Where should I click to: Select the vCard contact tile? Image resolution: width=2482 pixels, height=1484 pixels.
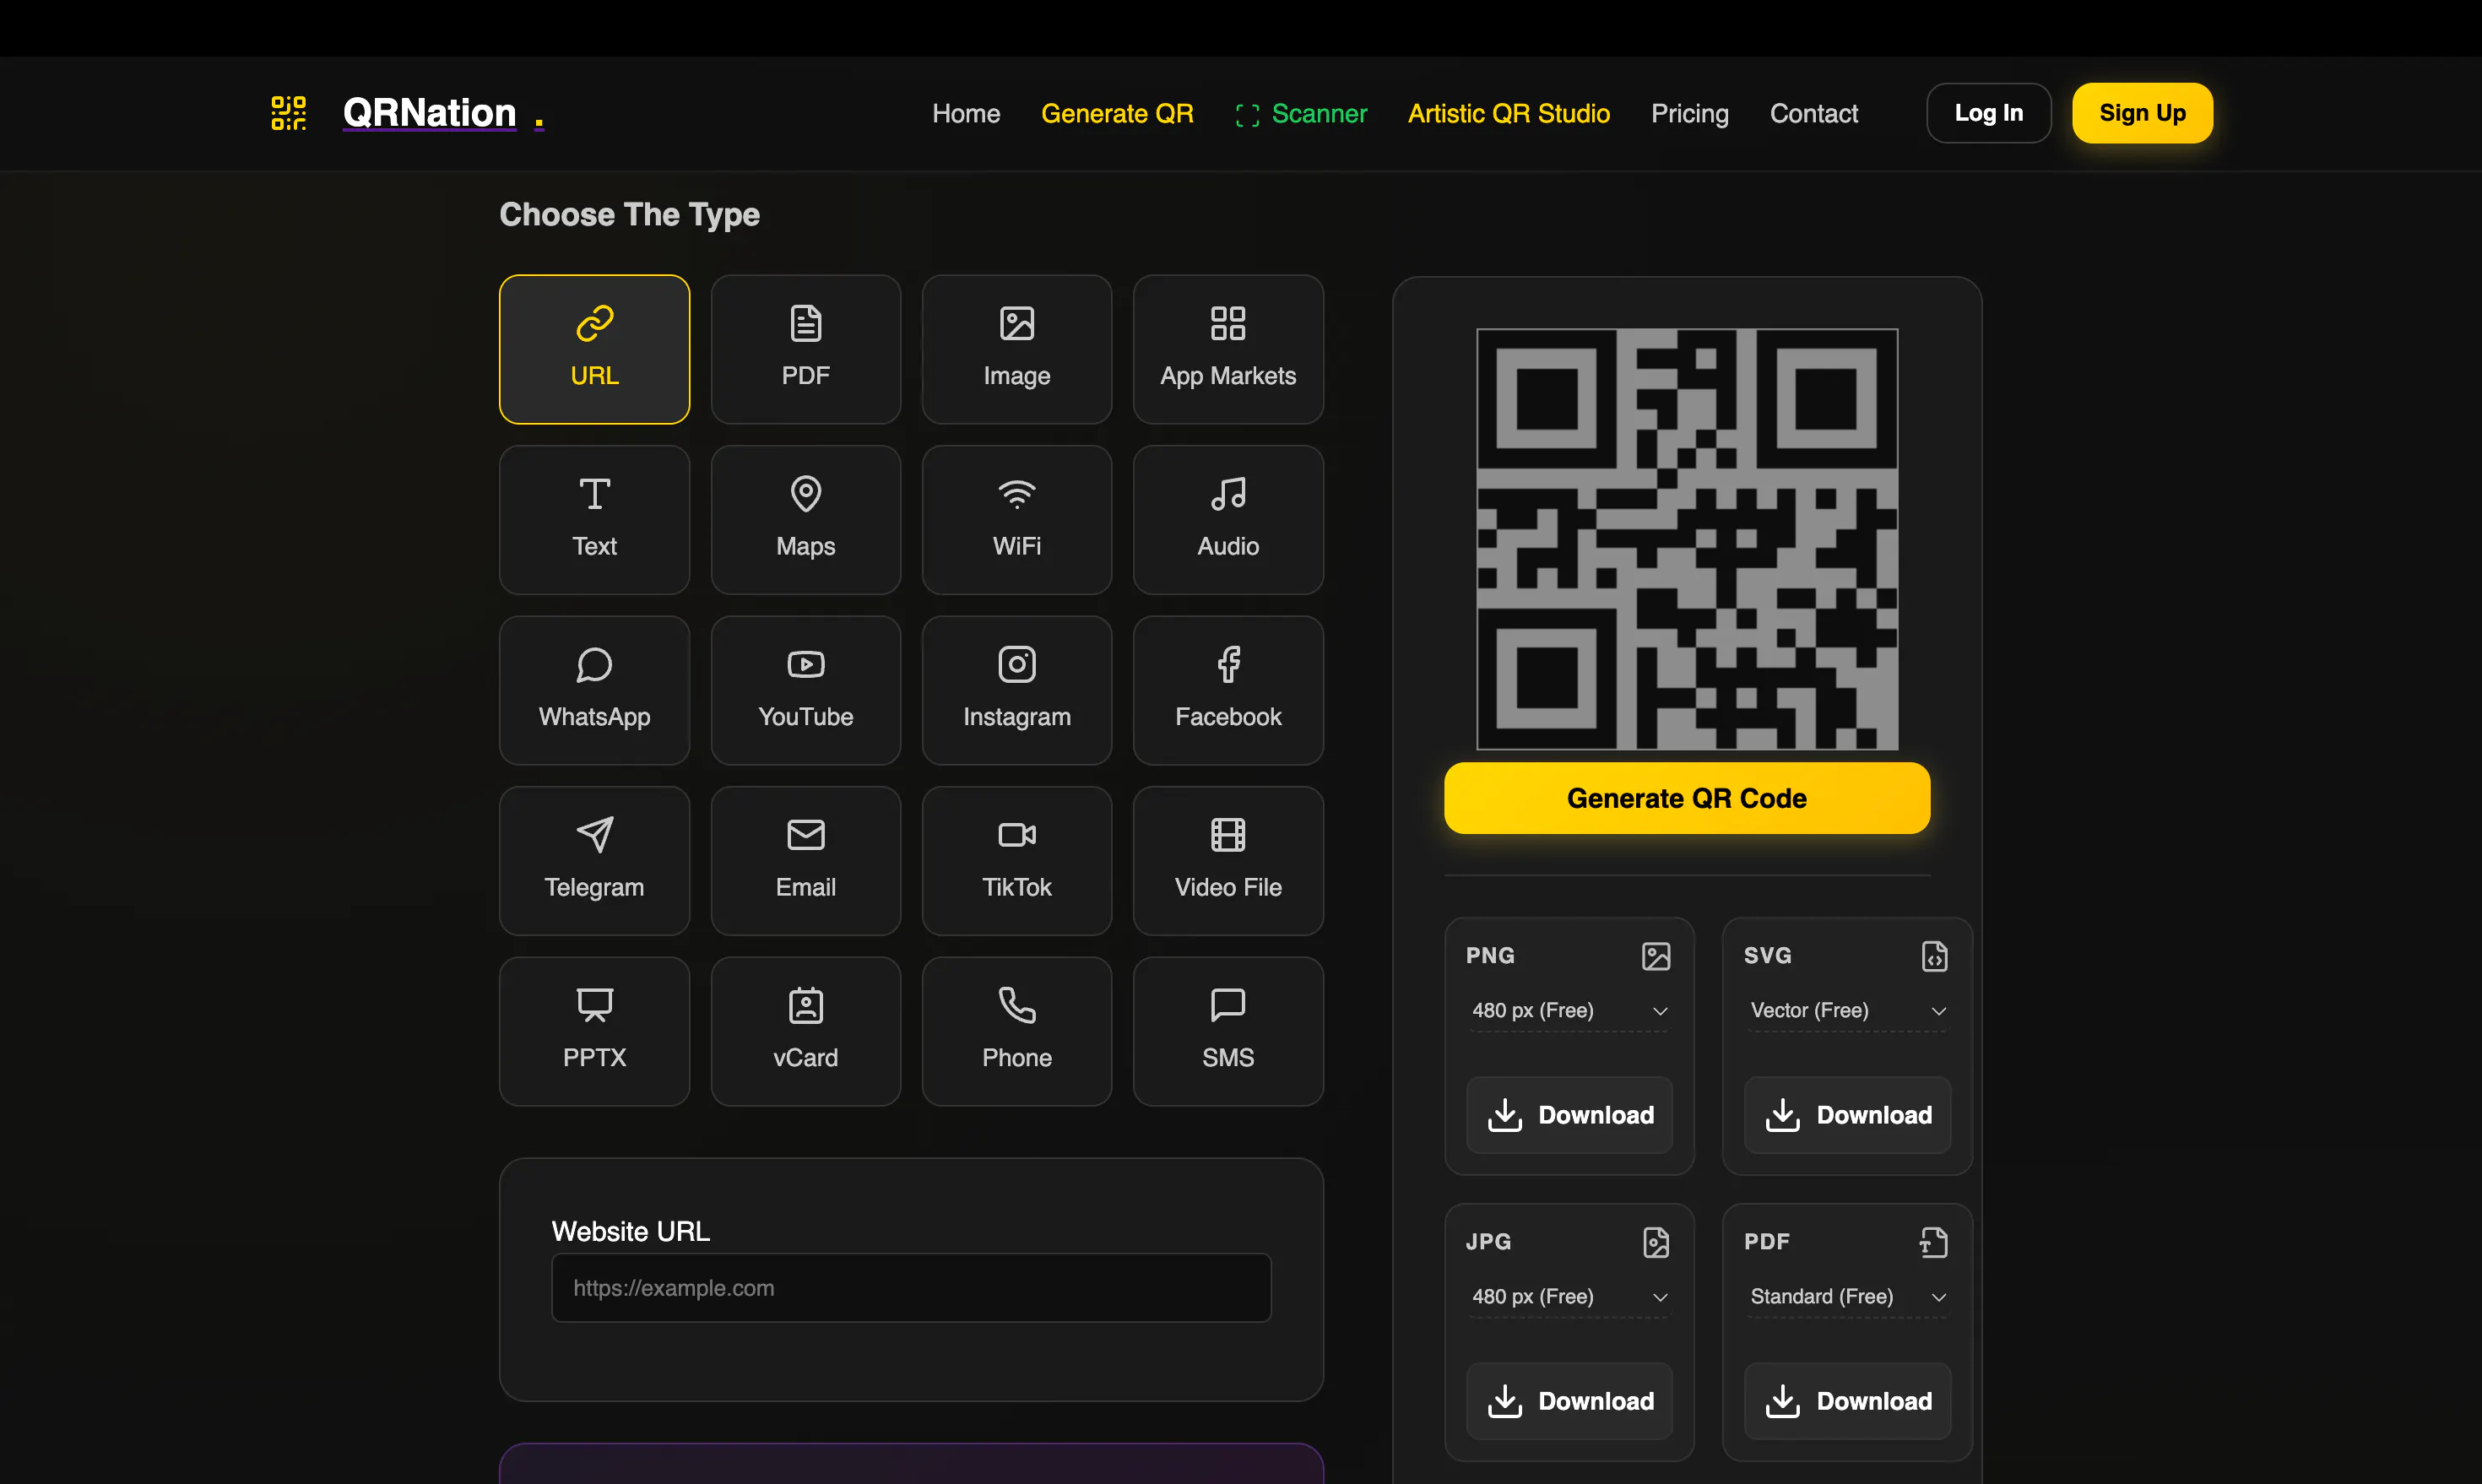(805, 1031)
